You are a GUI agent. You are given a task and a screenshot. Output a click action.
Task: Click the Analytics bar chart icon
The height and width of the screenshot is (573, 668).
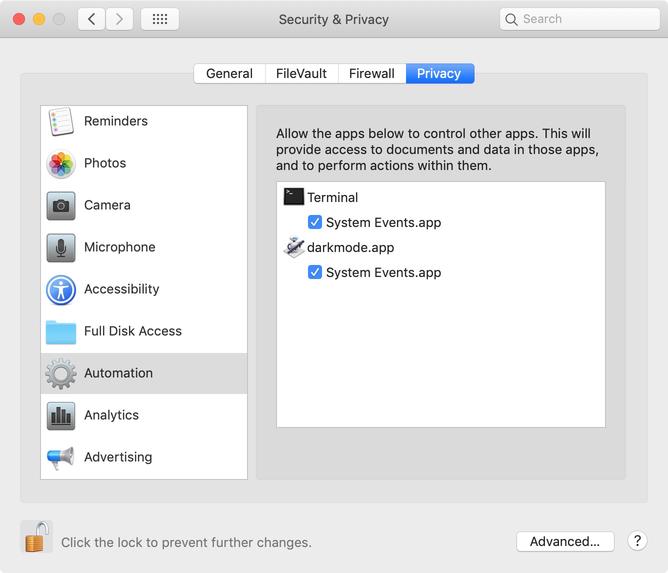pos(61,416)
